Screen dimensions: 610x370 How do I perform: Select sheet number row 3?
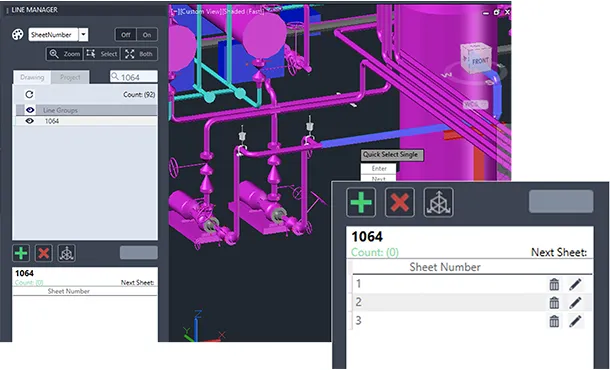point(472,321)
